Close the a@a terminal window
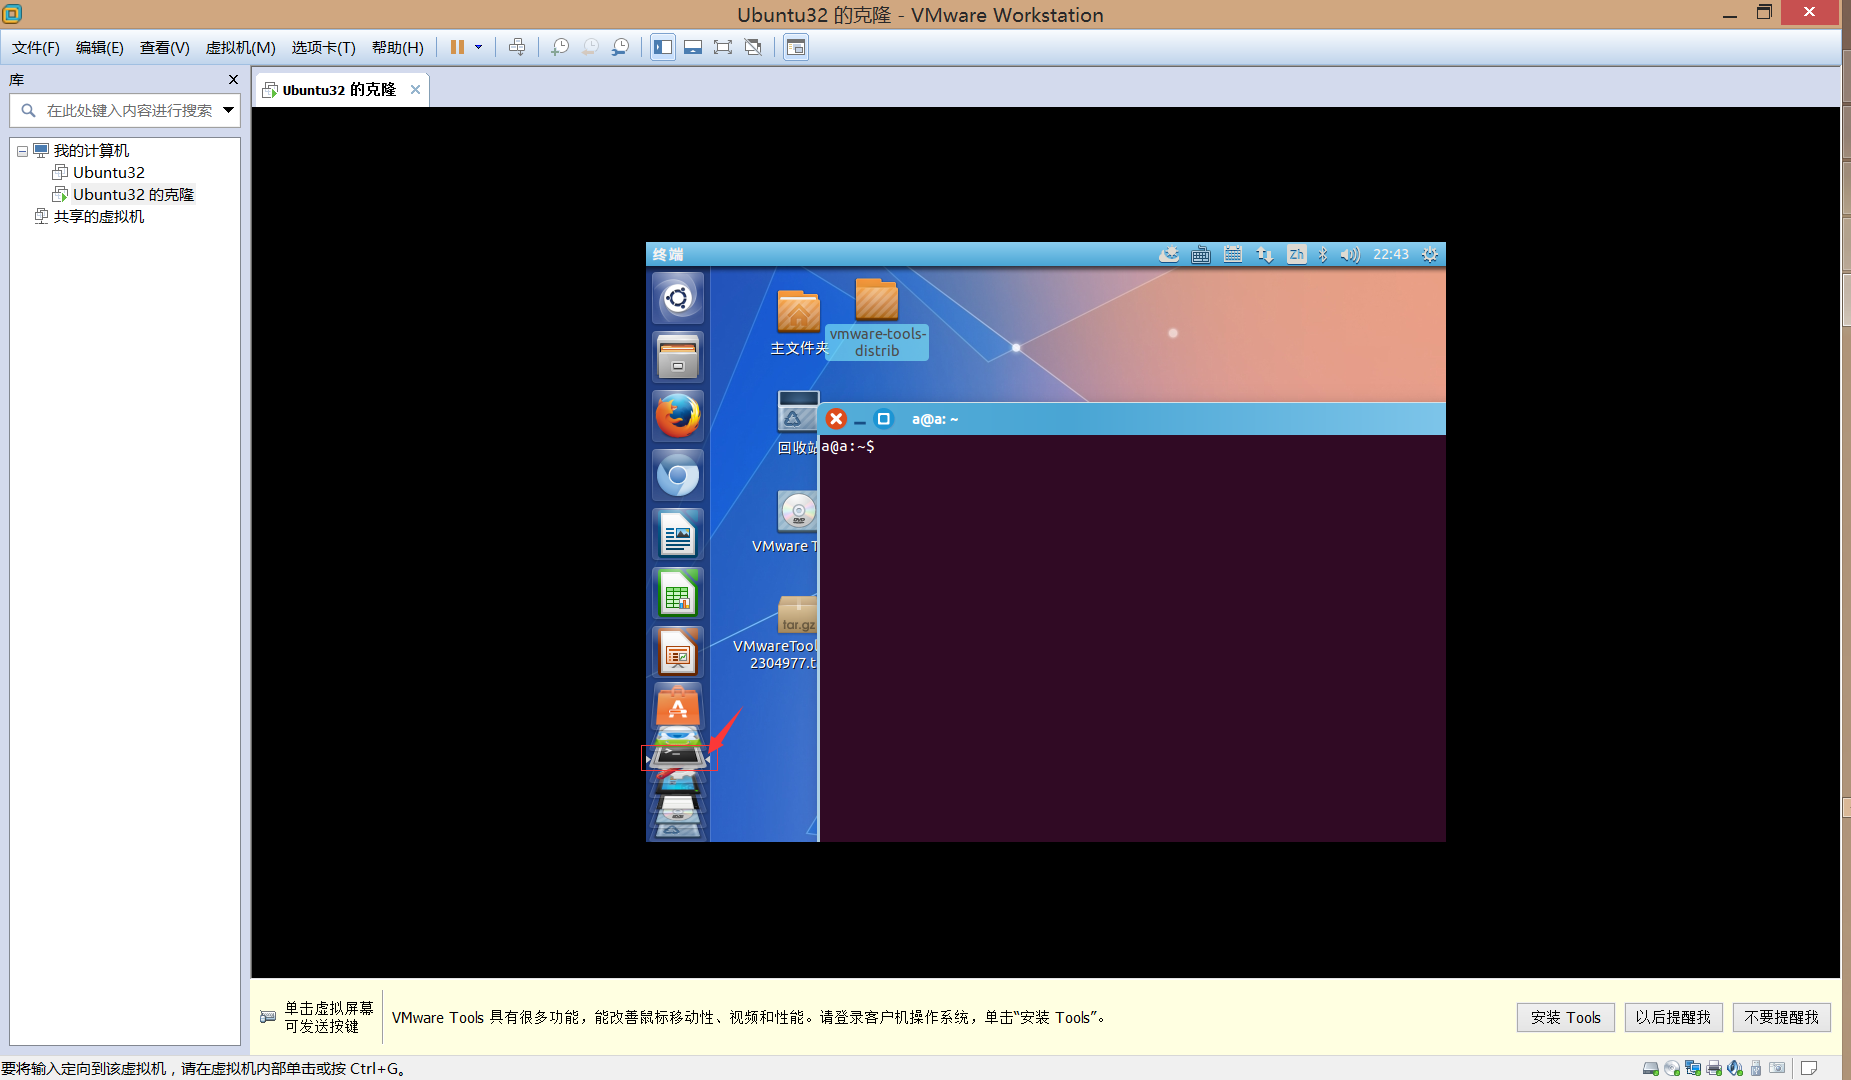Viewport: 1851px width, 1080px height. tap(836, 419)
